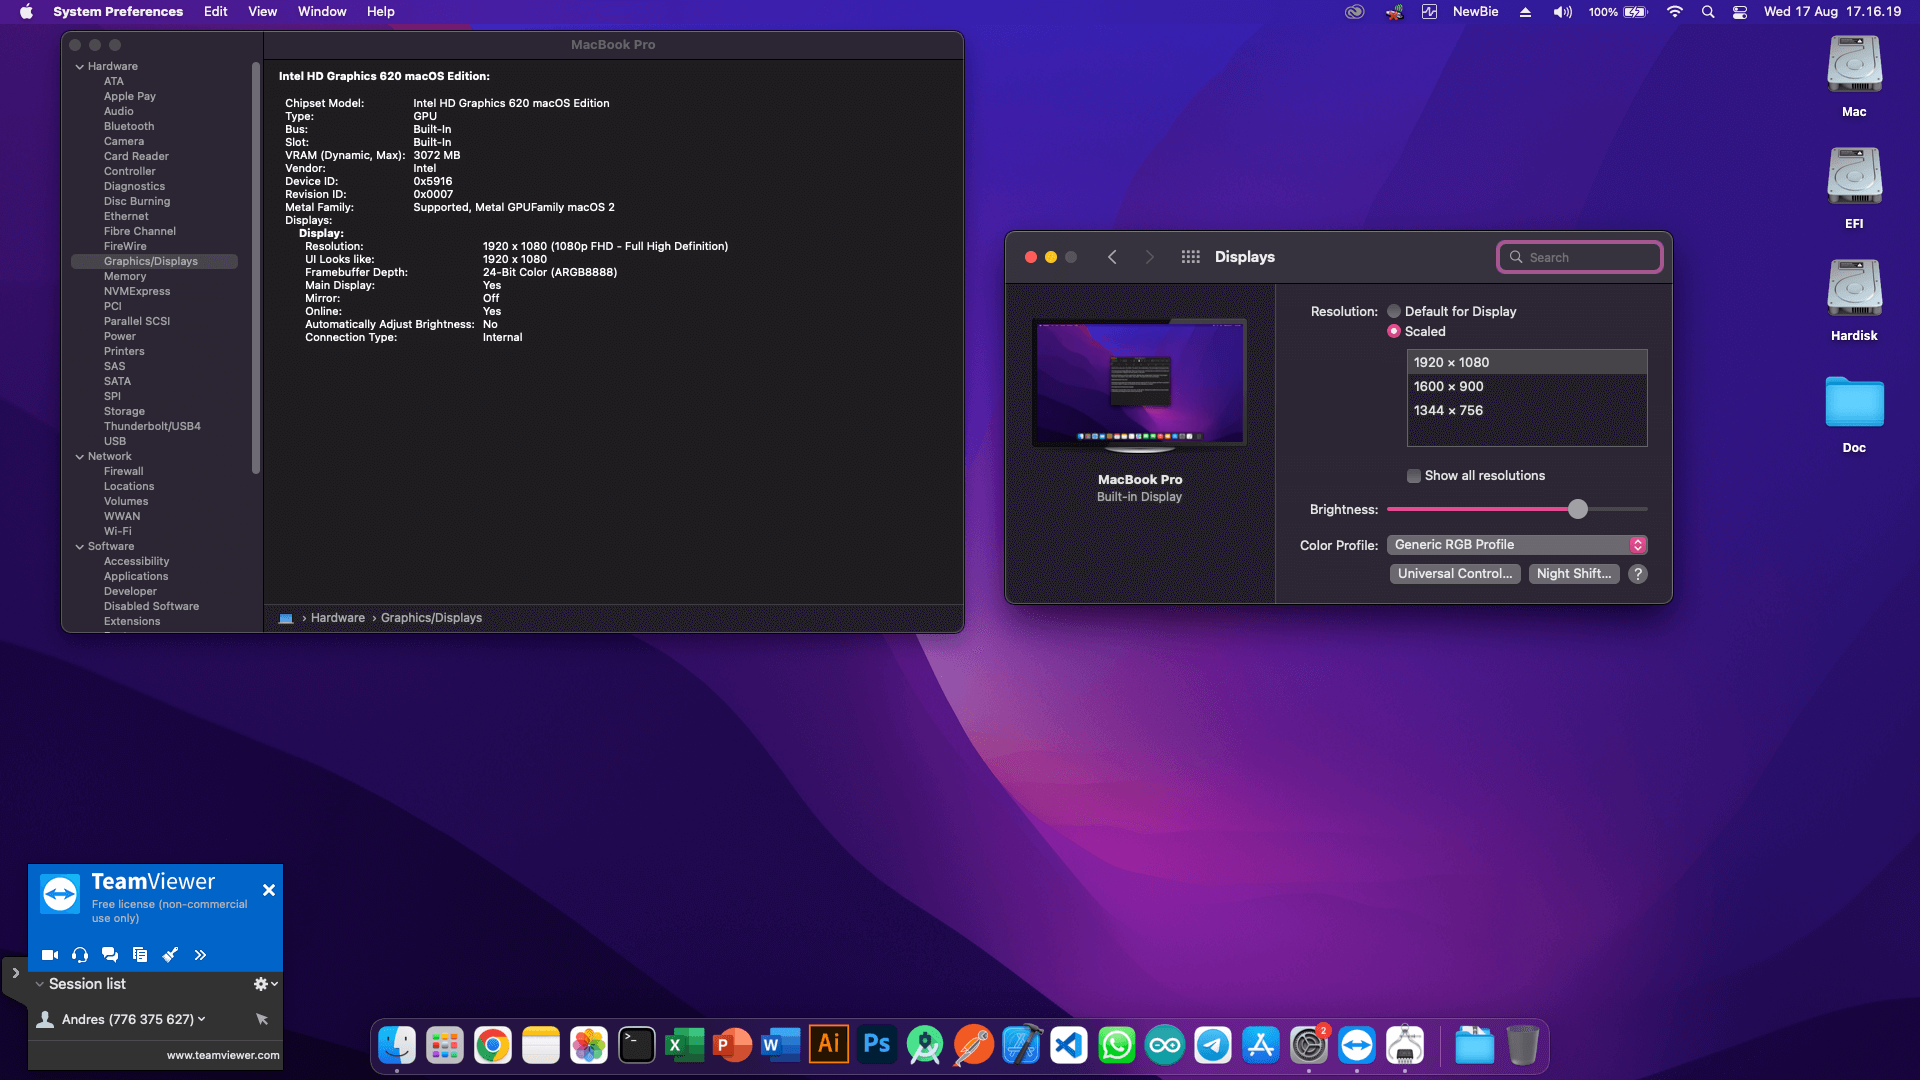Close the TeamViewer panel
Image resolution: width=1920 pixels, height=1080 pixels.
269,890
